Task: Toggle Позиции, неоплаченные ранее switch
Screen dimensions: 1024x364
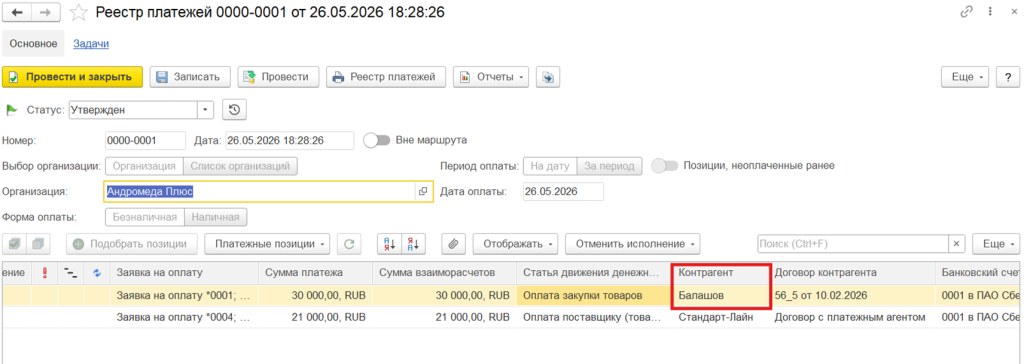Action: coord(664,165)
